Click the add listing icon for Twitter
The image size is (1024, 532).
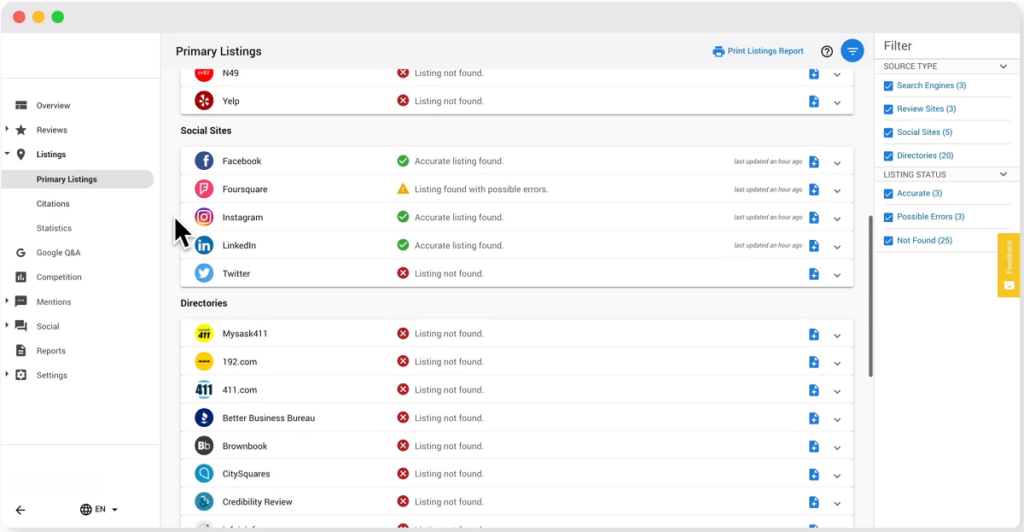[814, 274]
